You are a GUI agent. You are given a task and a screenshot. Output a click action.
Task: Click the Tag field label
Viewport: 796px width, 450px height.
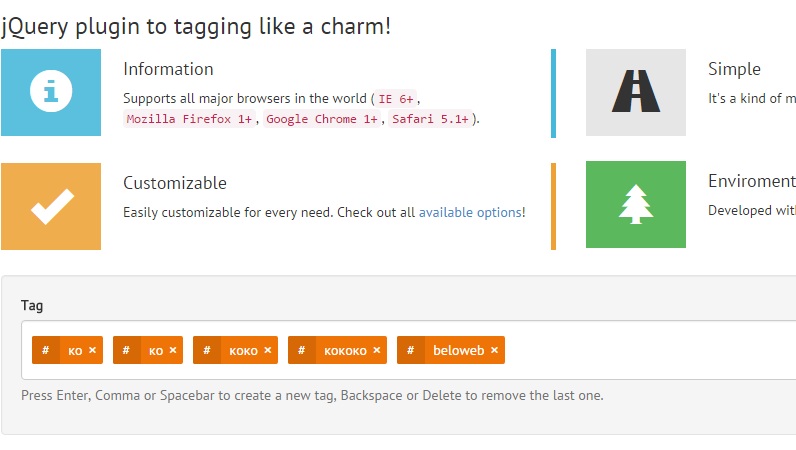click(x=32, y=306)
